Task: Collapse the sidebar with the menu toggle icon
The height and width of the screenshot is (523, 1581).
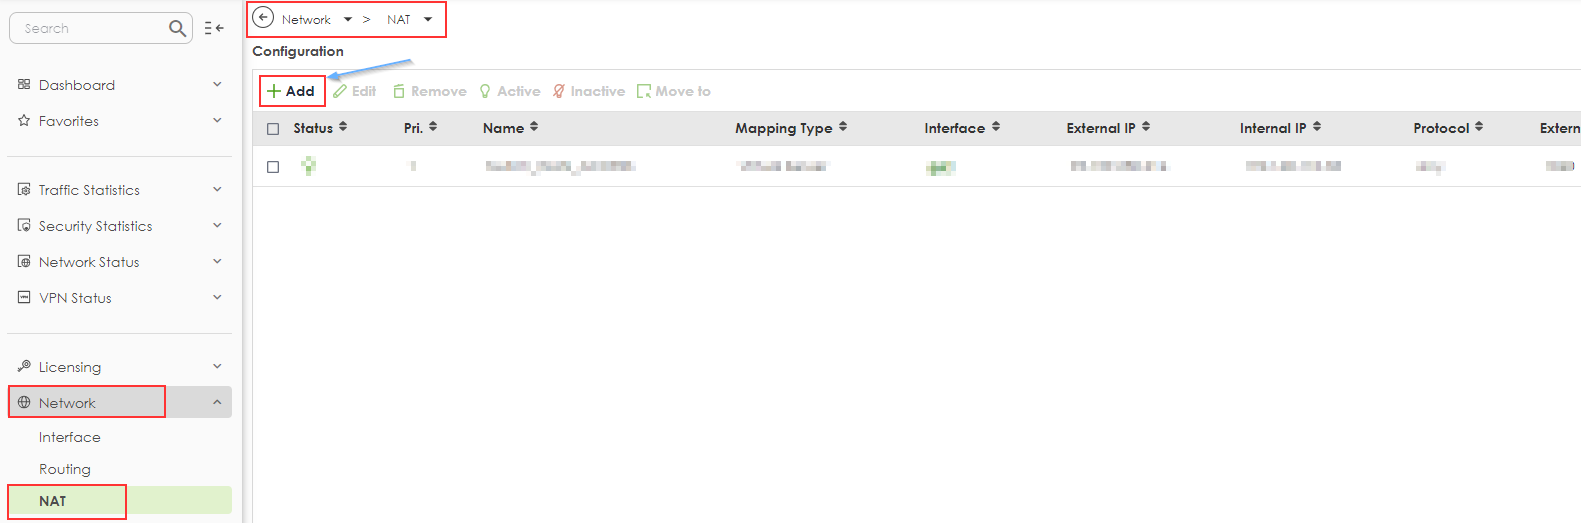Action: 214,28
